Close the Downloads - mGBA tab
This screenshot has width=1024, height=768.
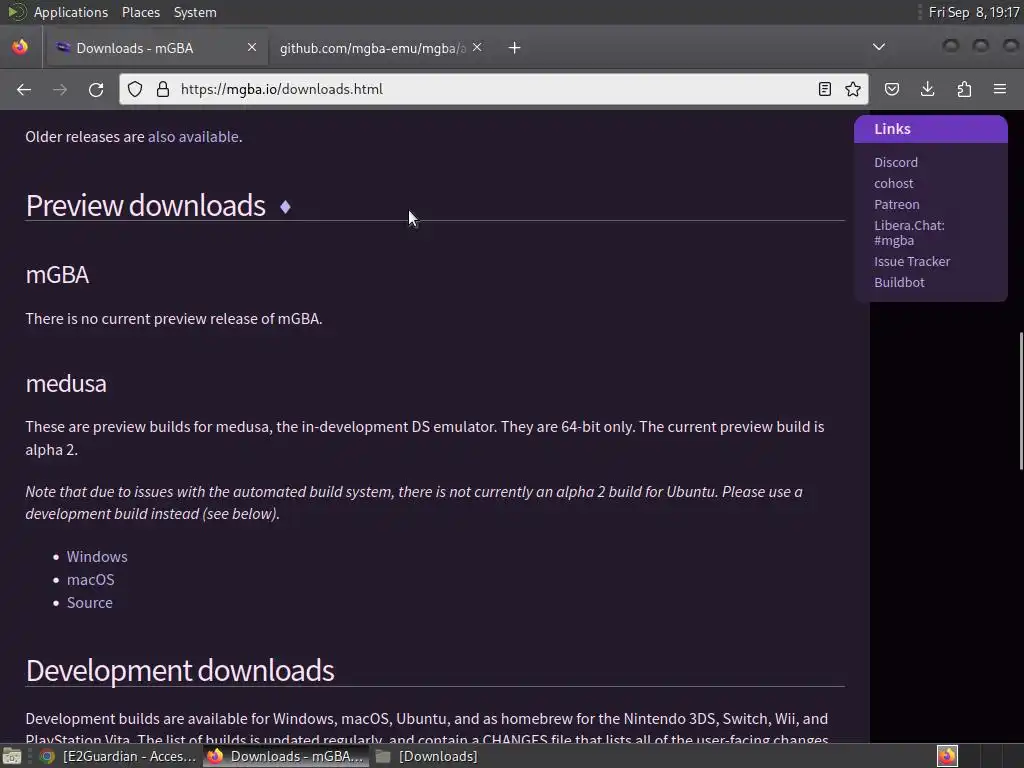click(251, 47)
